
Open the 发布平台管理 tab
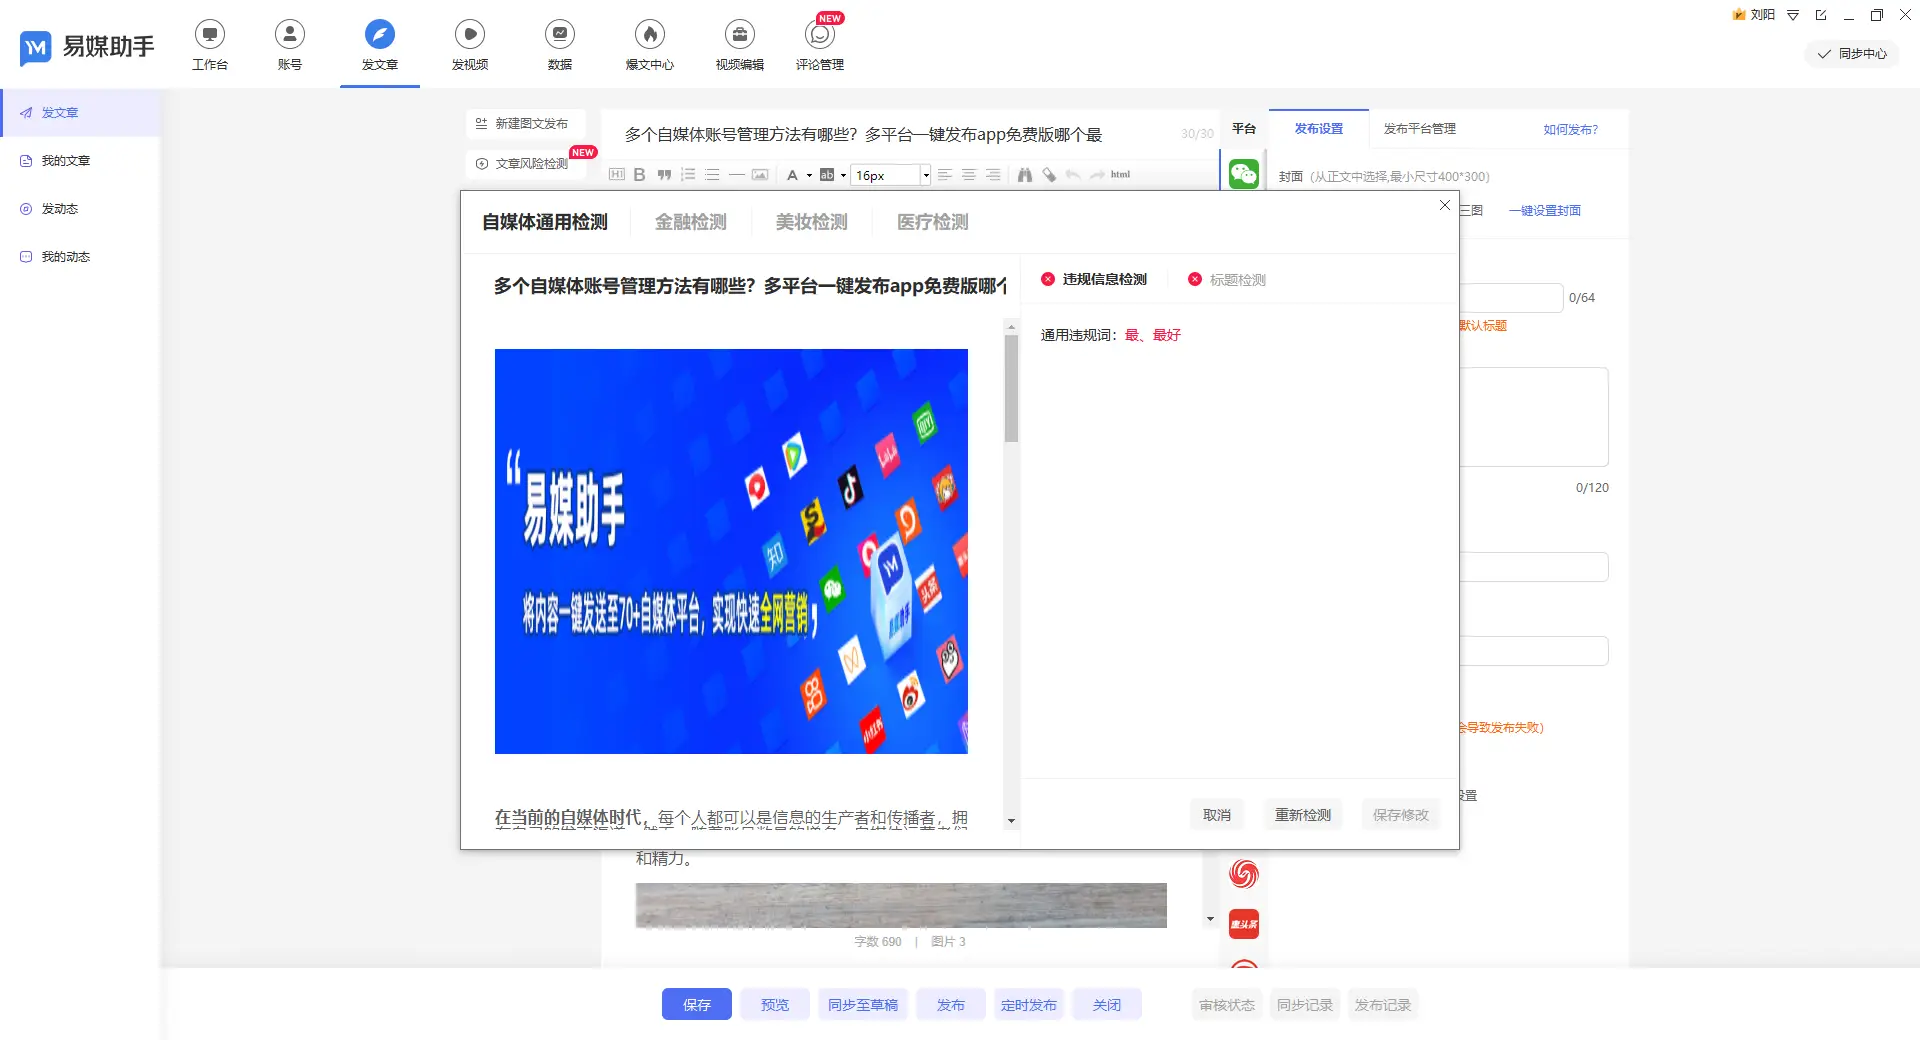[1419, 129]
